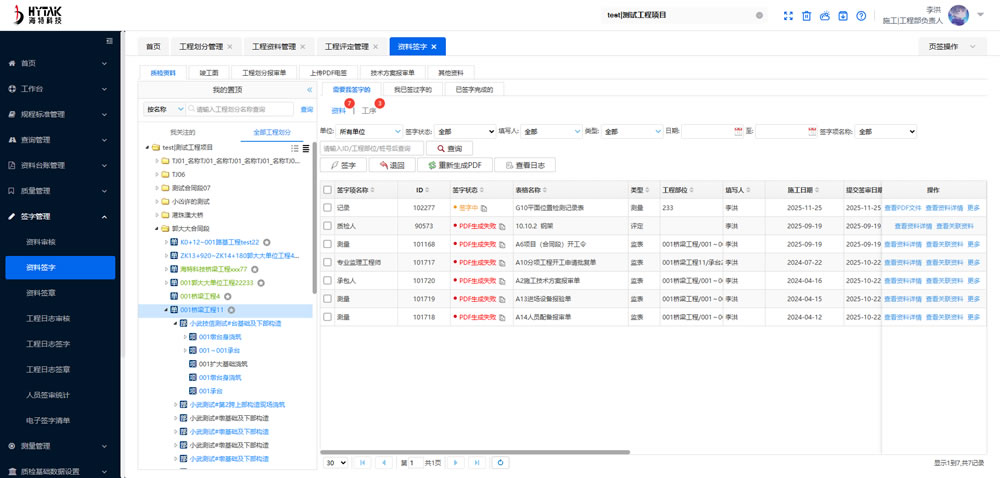
Task: Check the select-all checkbox in table header
Action: [327, 190]
